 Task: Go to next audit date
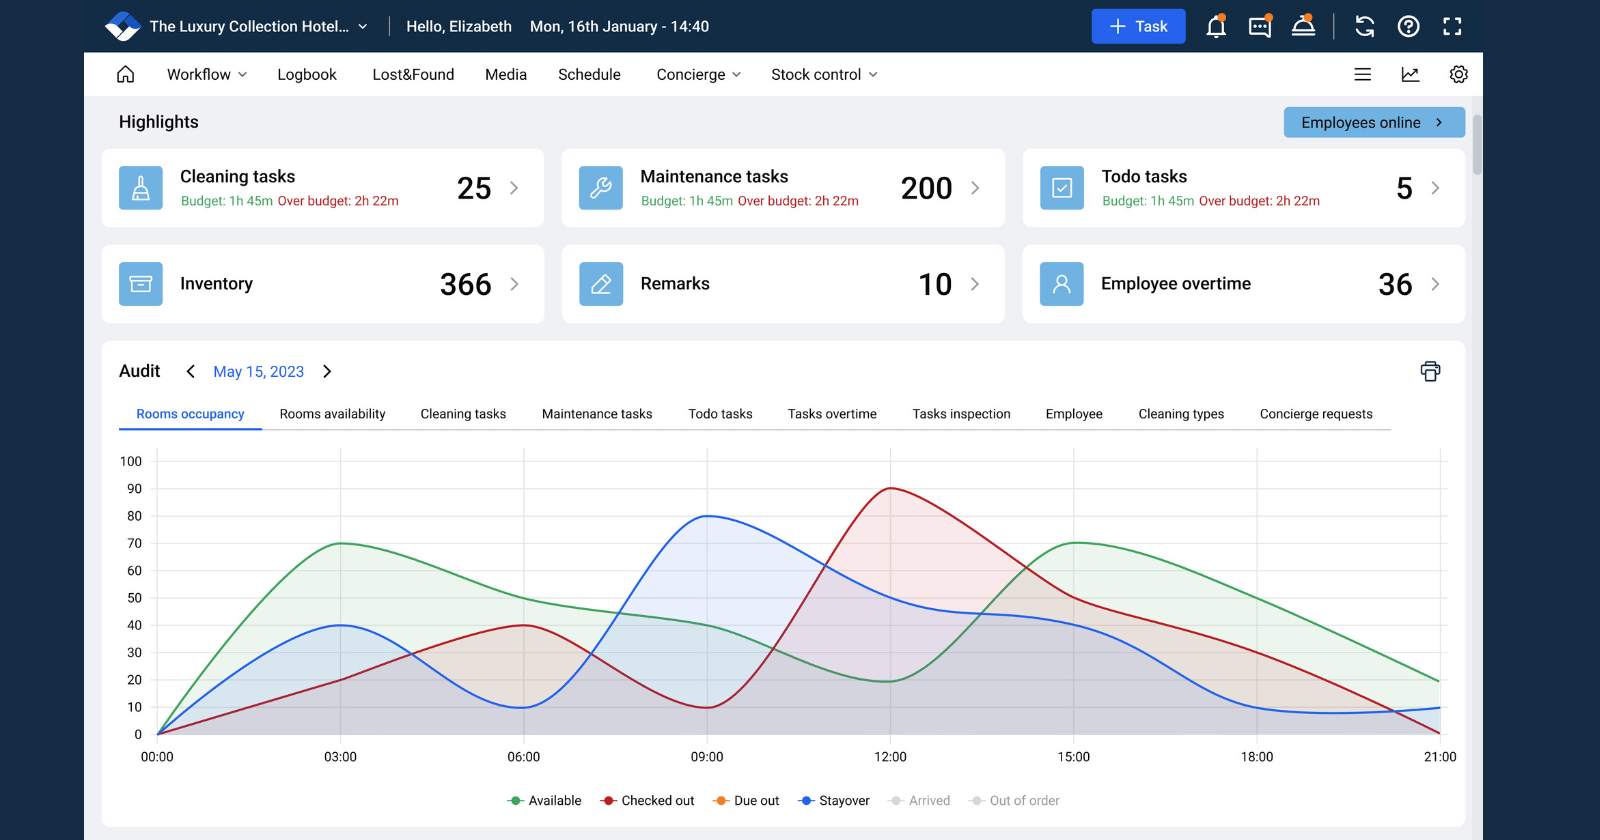pos(327,372)
